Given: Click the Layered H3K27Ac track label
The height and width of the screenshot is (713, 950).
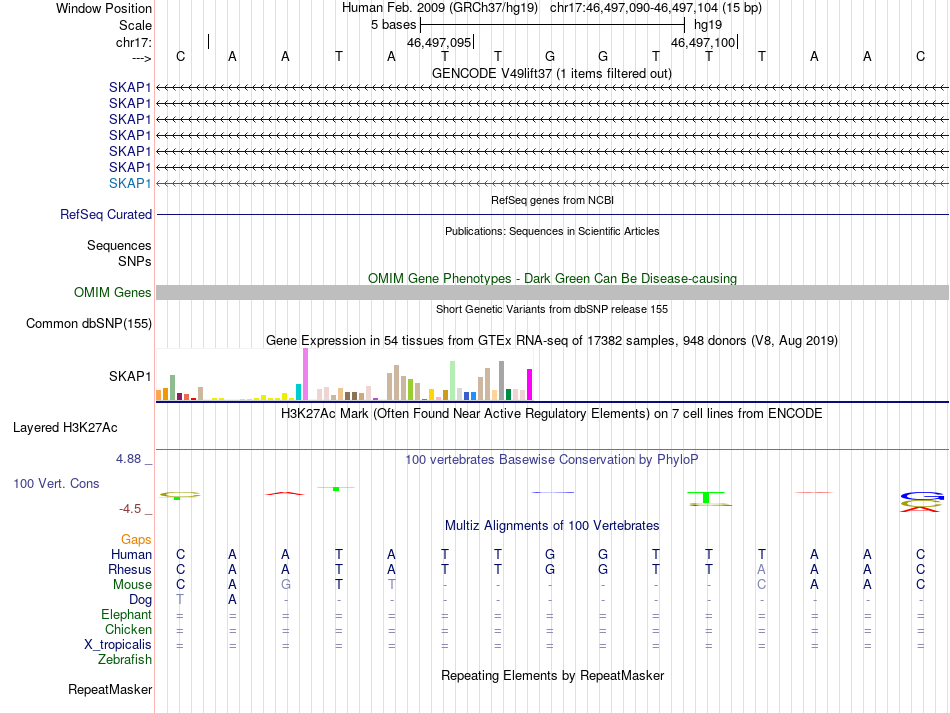Looking at the screenshot, I should coord(65,428).
